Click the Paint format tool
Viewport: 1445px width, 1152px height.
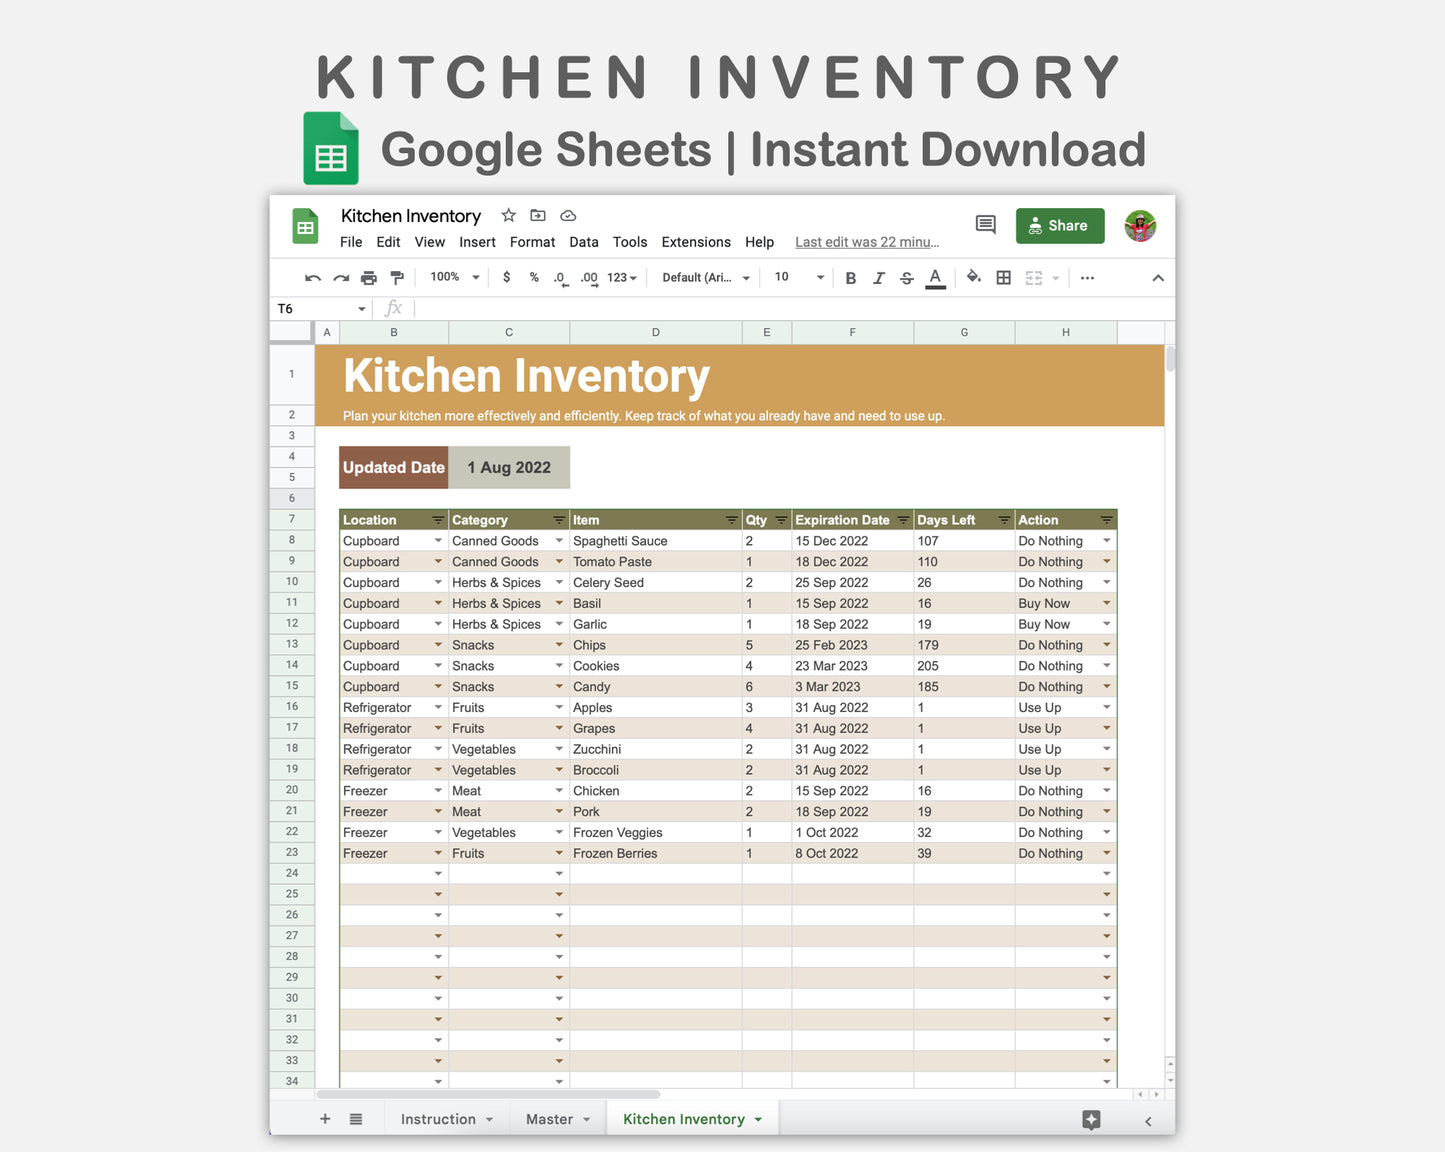396,277
